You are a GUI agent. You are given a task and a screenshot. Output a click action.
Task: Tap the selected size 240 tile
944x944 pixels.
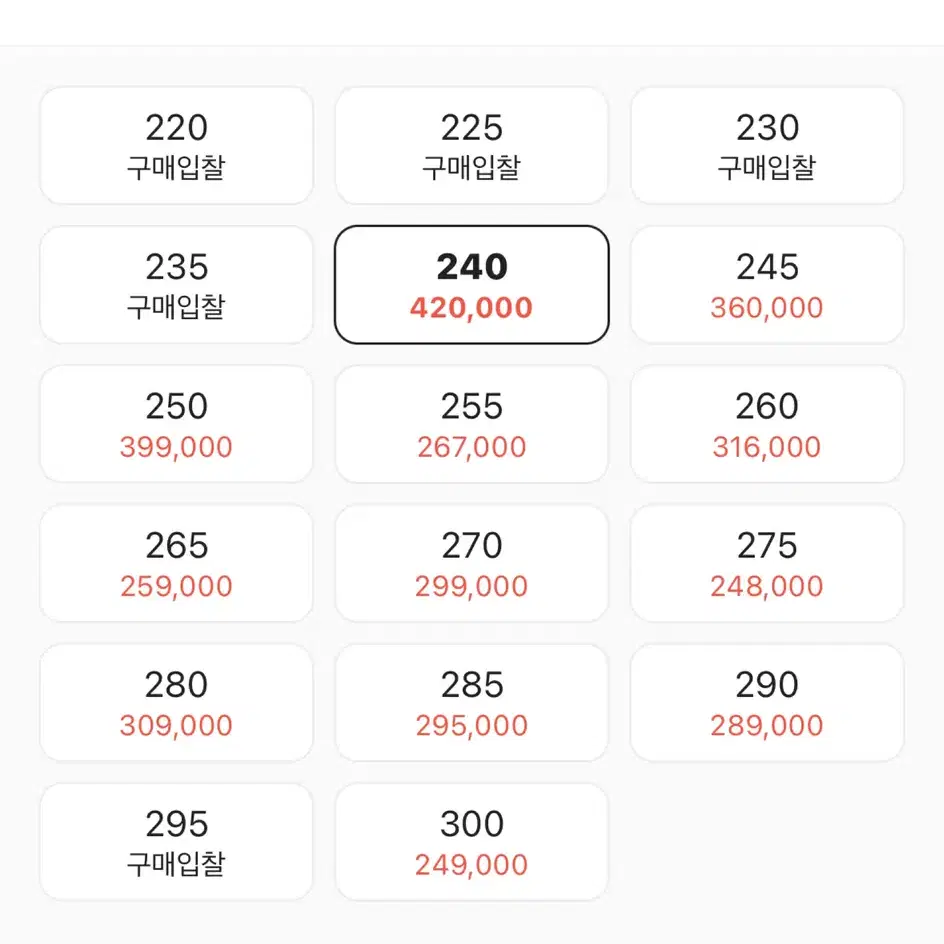tap(471, 285)
